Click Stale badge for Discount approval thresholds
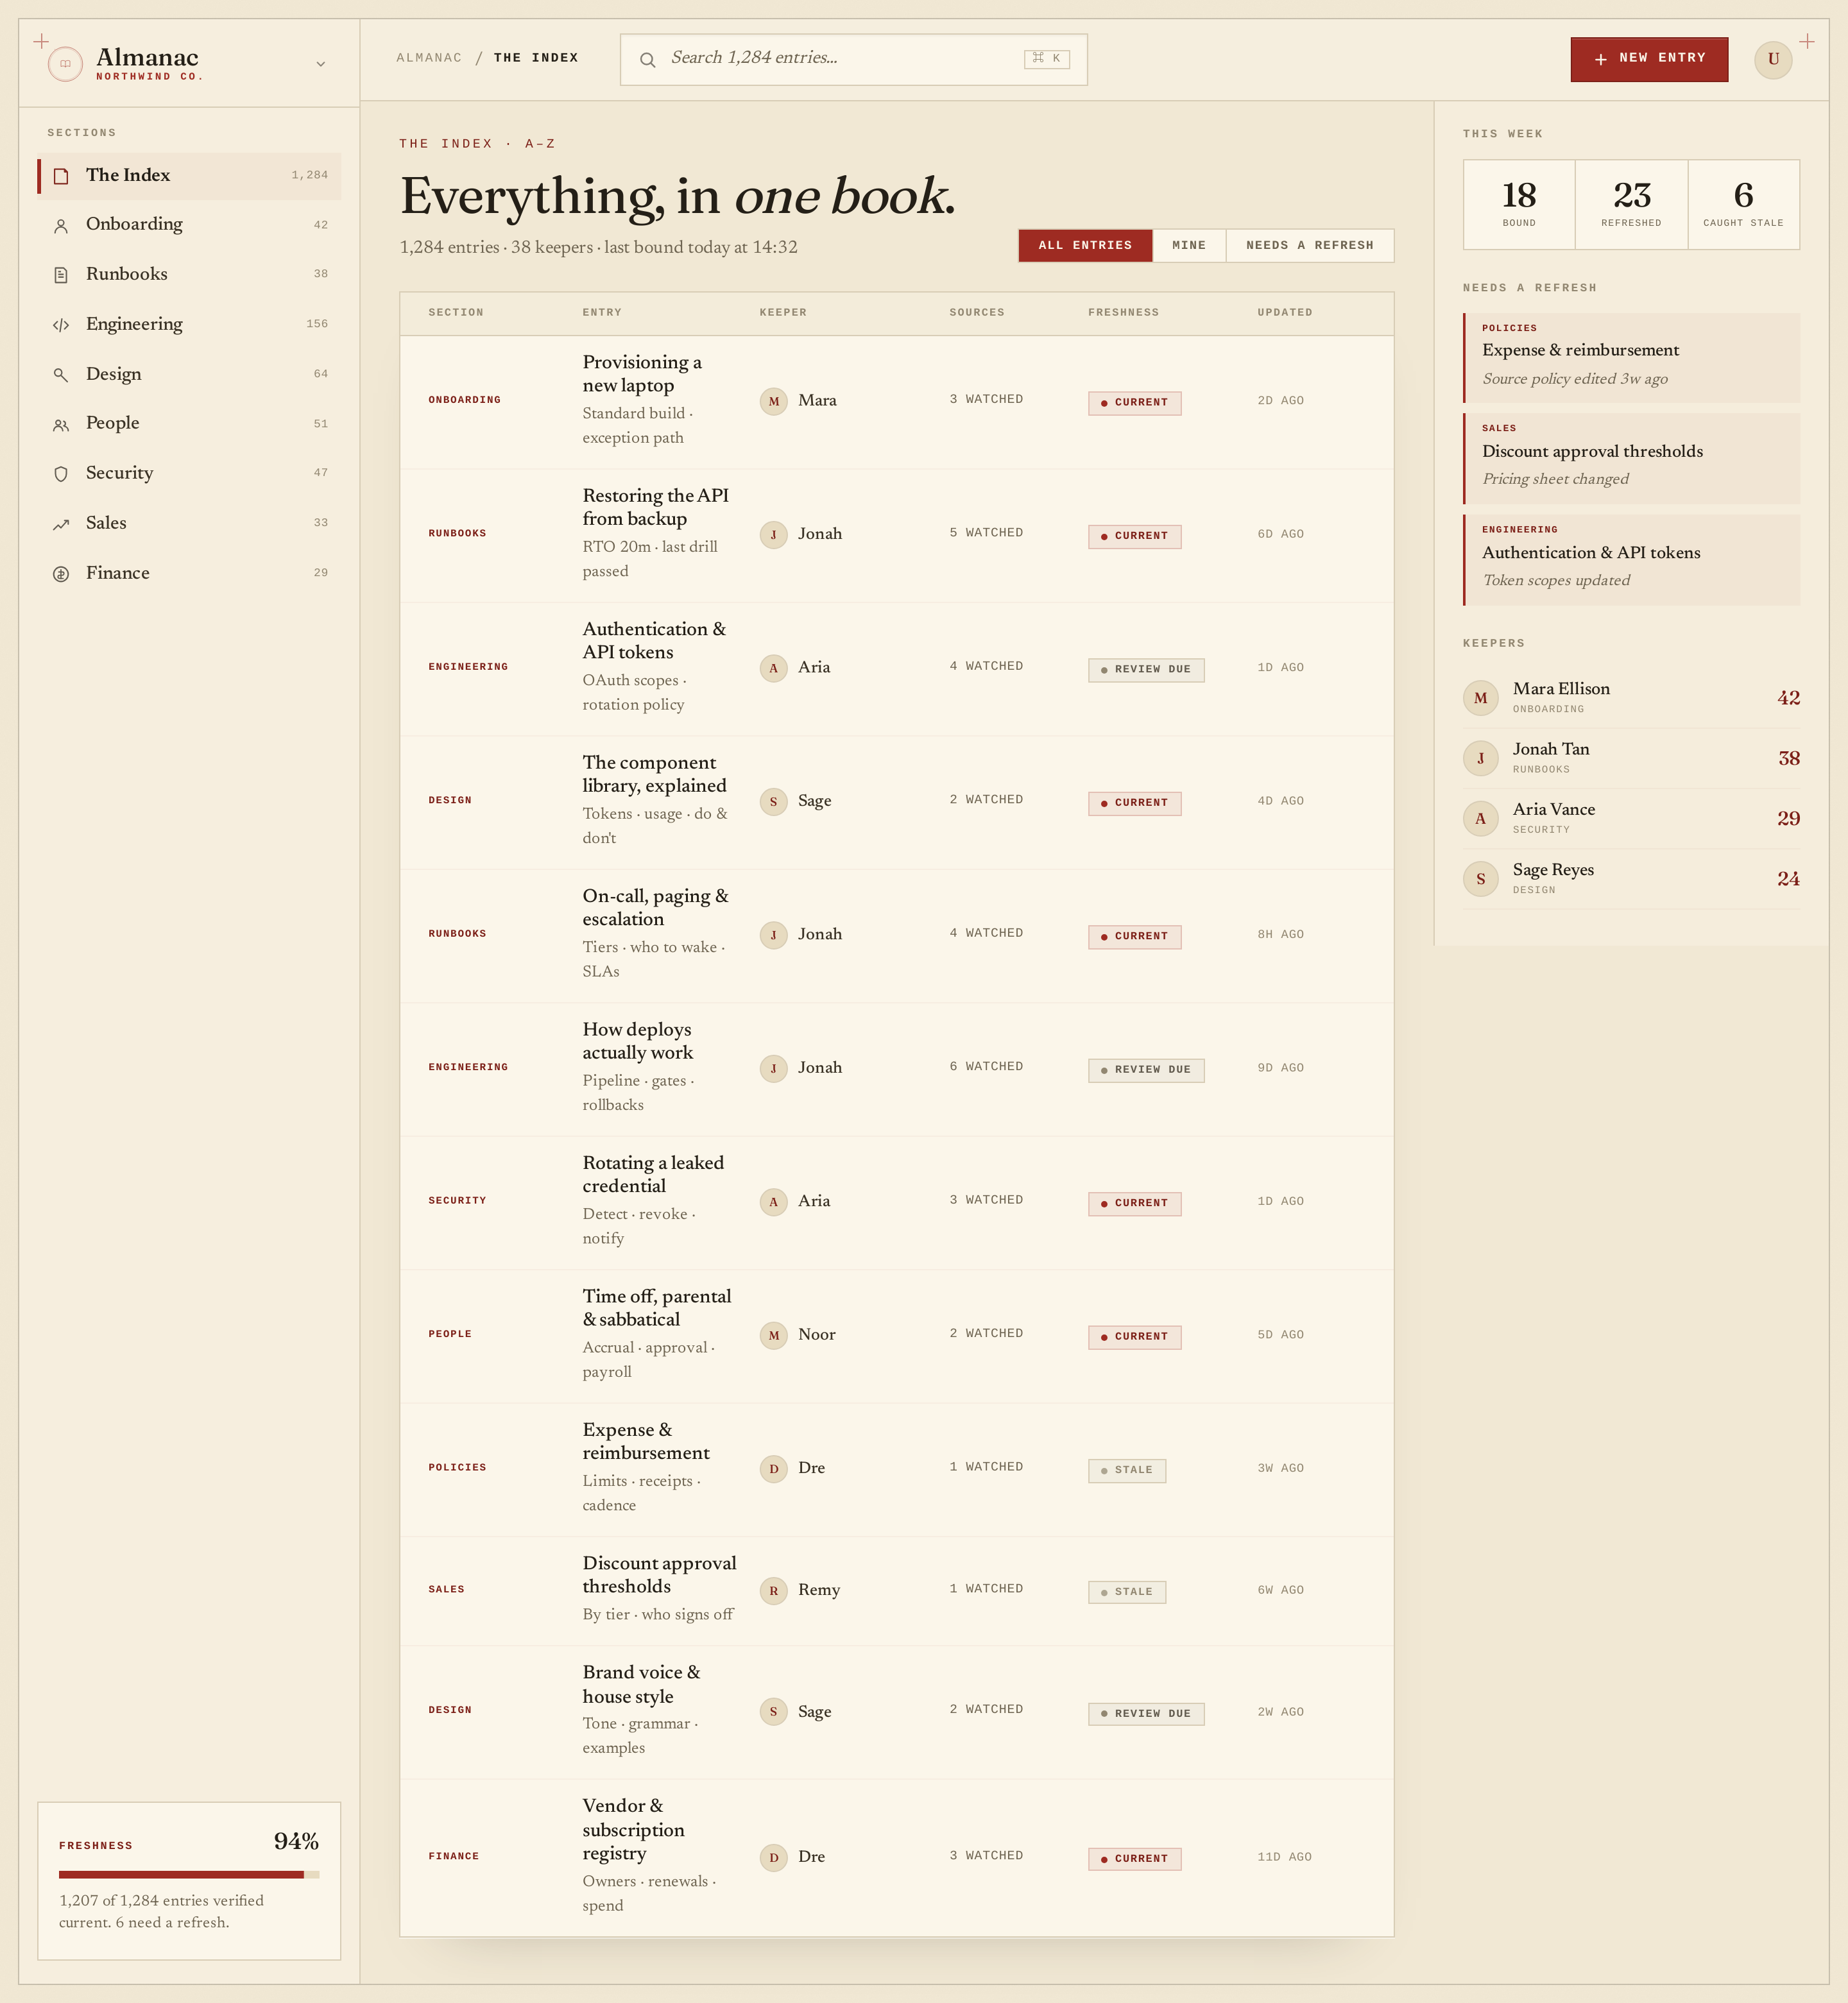The width and height of the screenshot is (1848, 2003). [1126, 1592]
